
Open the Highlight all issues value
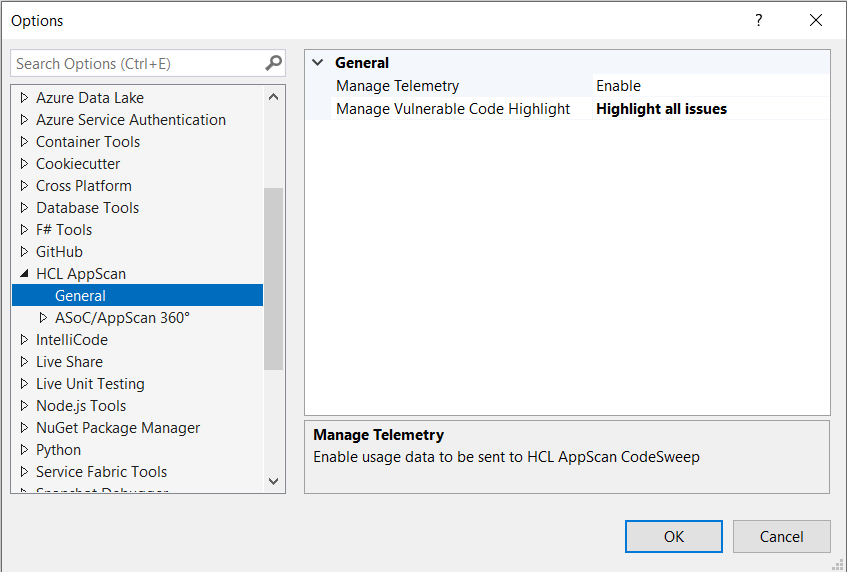711,109
